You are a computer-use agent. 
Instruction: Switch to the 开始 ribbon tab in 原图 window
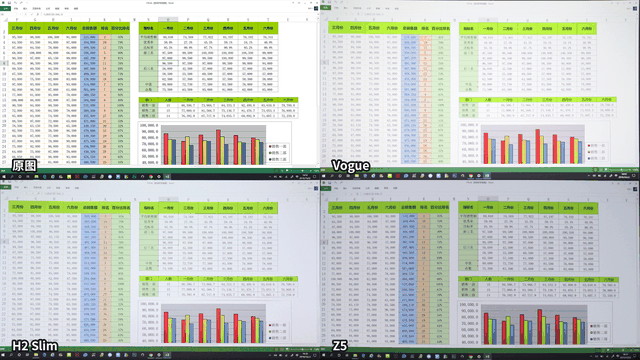[x=16, y=9]
